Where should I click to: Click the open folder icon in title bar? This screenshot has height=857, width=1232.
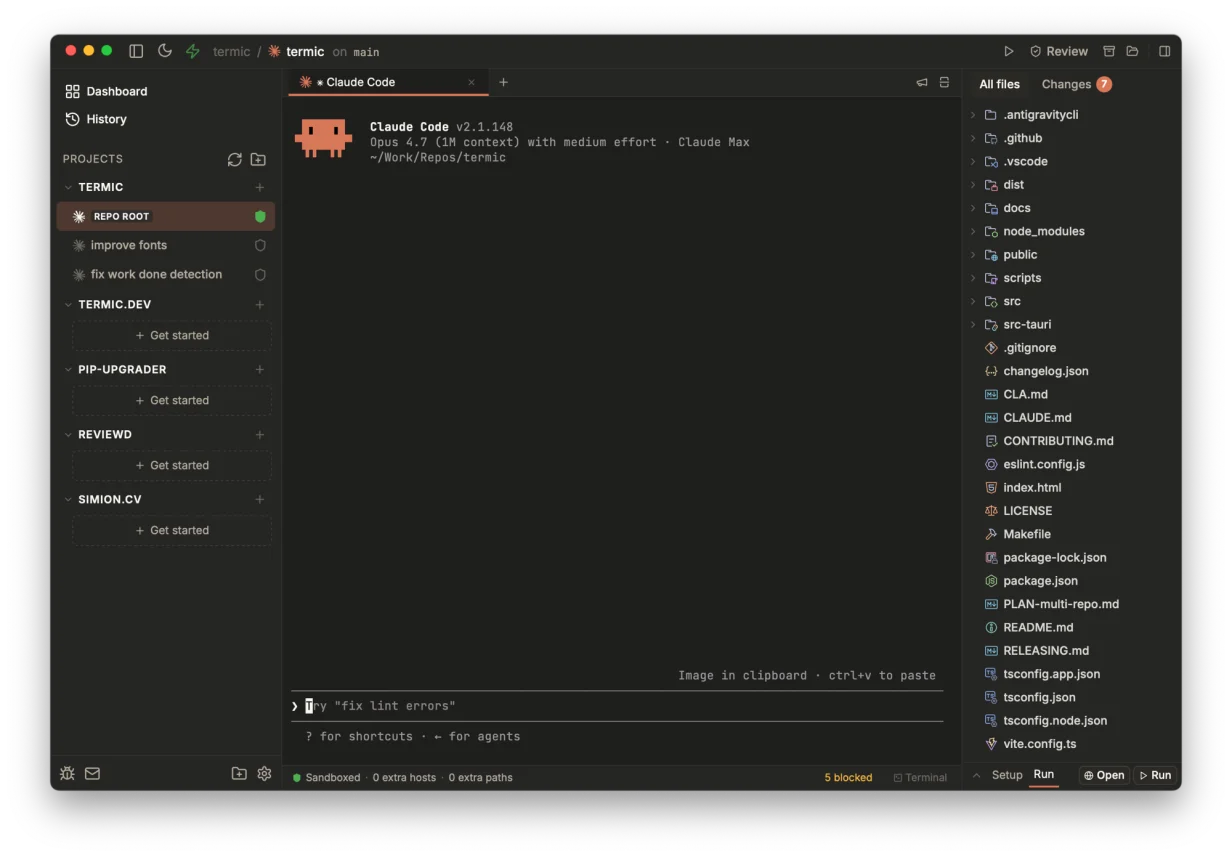[1132, 51]
